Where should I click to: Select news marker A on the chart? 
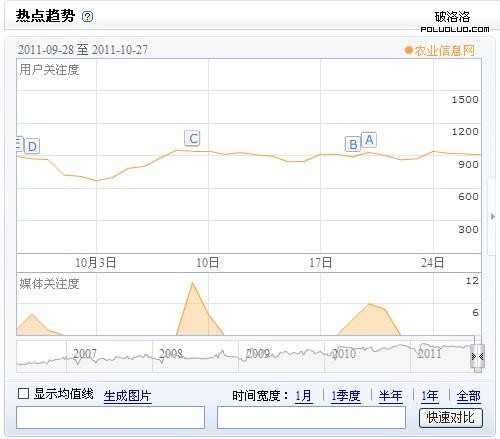[x=369, y=140]
